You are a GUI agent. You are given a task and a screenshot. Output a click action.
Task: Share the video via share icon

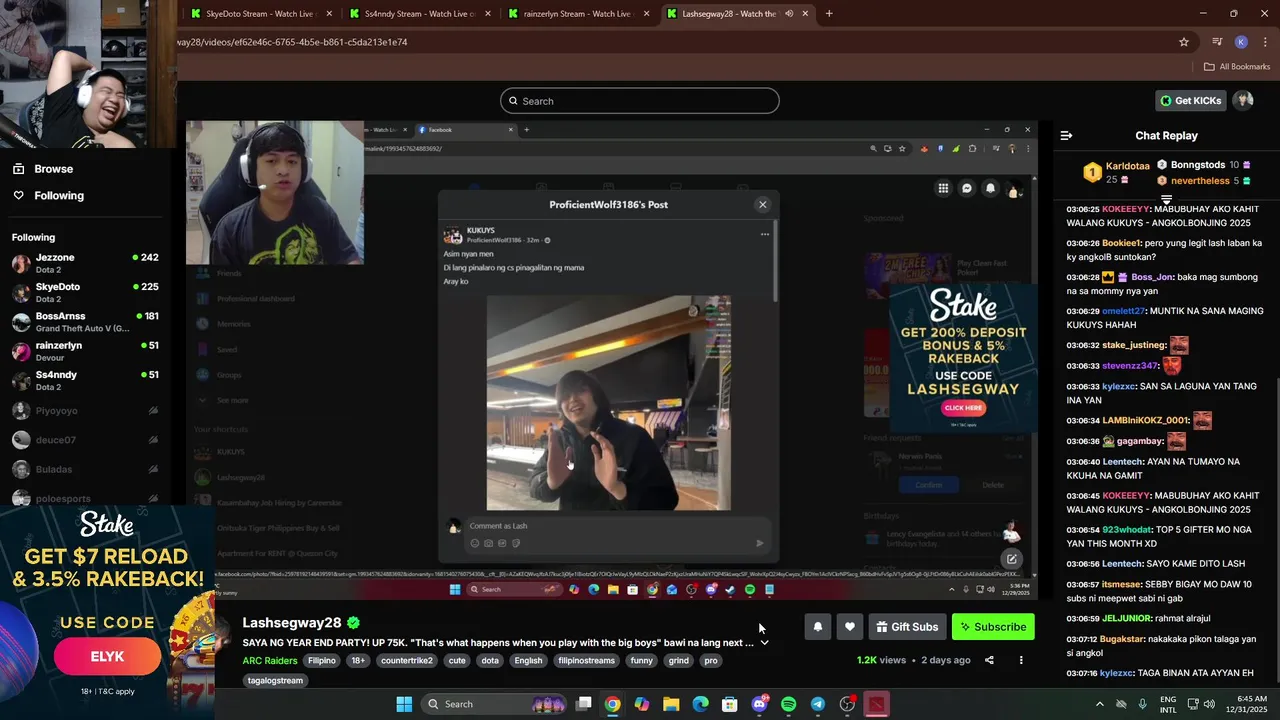[x=989, y=660]
